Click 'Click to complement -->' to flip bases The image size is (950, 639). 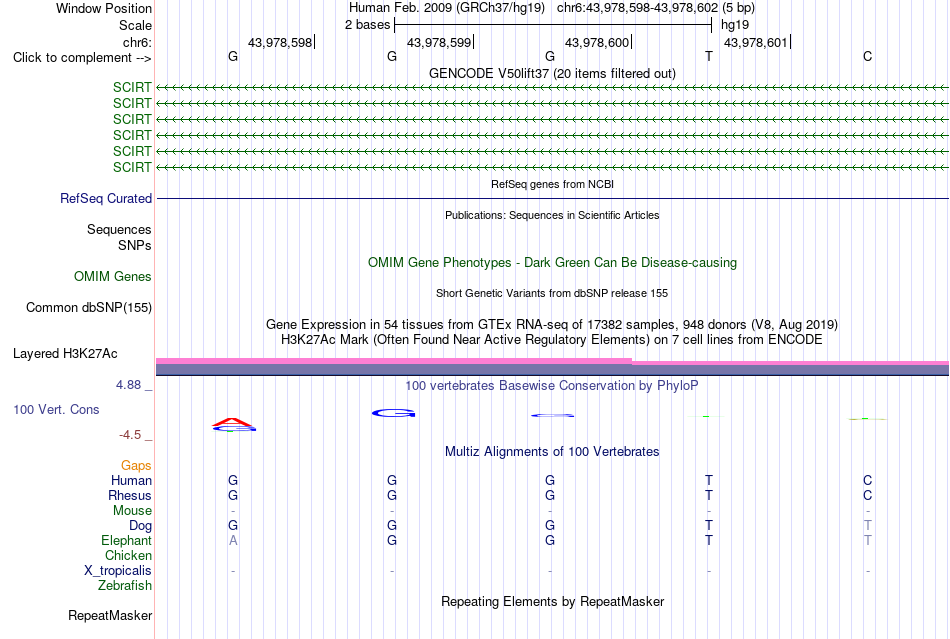pos(82,58)
